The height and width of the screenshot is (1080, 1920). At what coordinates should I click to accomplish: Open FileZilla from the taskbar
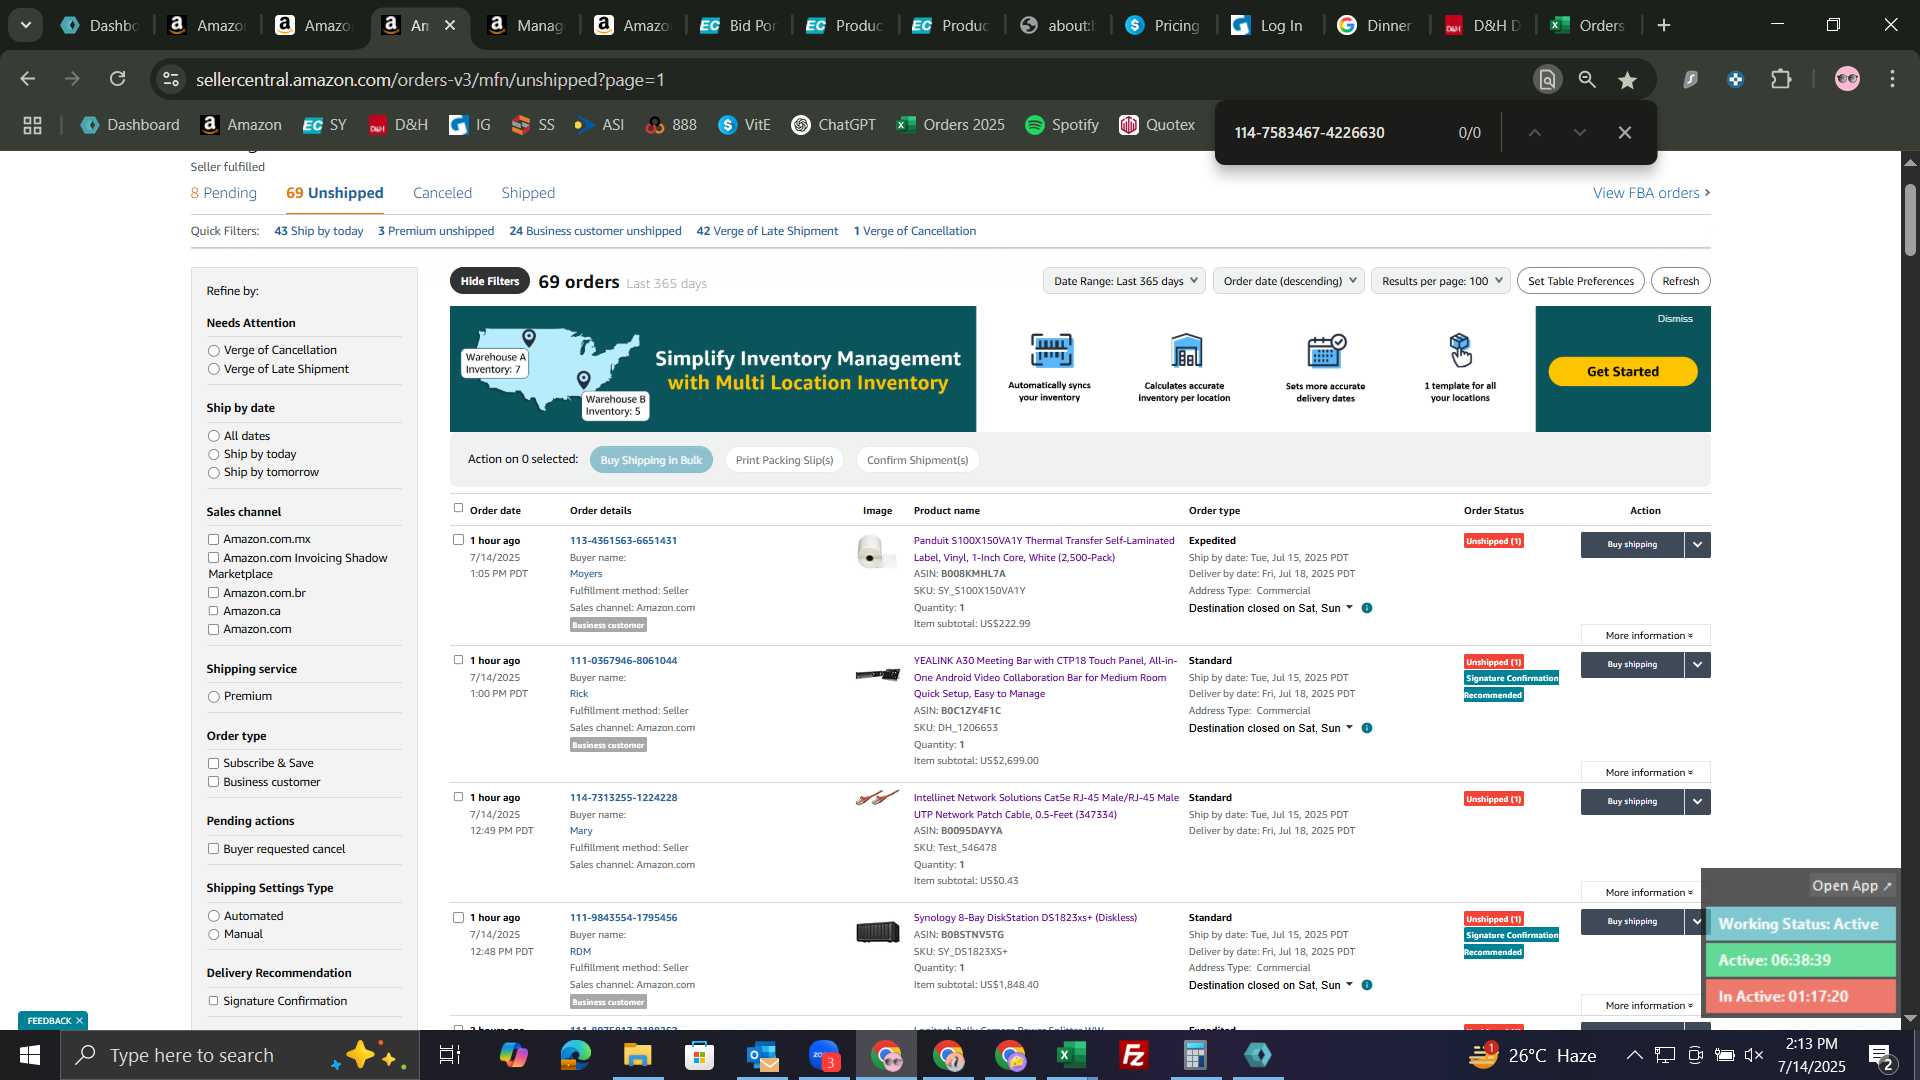click(x=1133, y=1055)
